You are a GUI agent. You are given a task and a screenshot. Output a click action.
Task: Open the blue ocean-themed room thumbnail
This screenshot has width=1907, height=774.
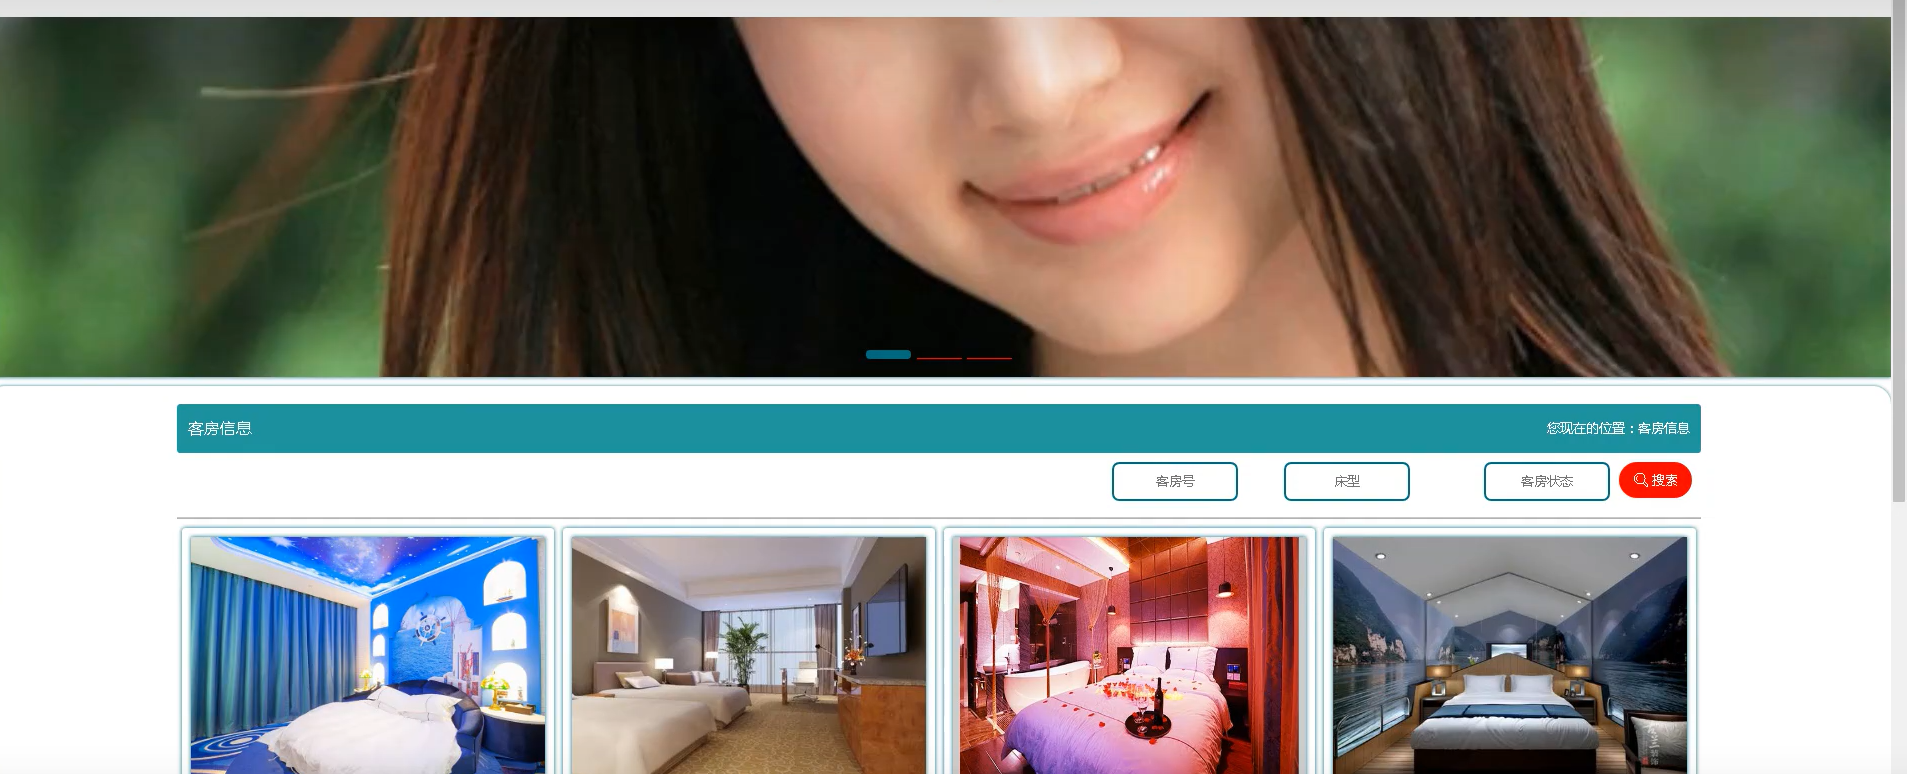368,655
